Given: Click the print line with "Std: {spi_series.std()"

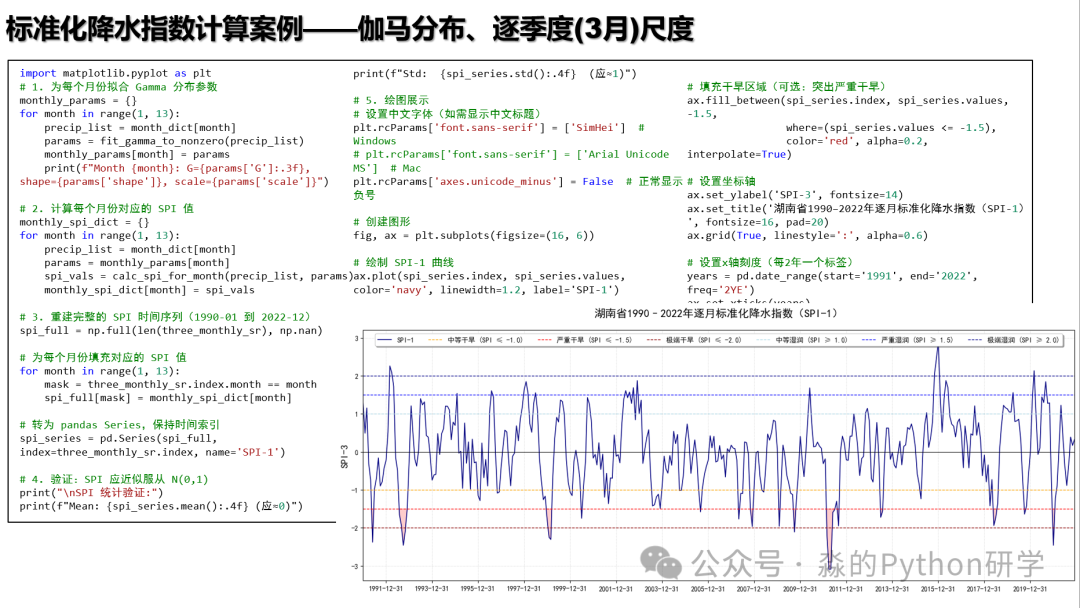Looking at the screenshot, I should click(495, 74).
